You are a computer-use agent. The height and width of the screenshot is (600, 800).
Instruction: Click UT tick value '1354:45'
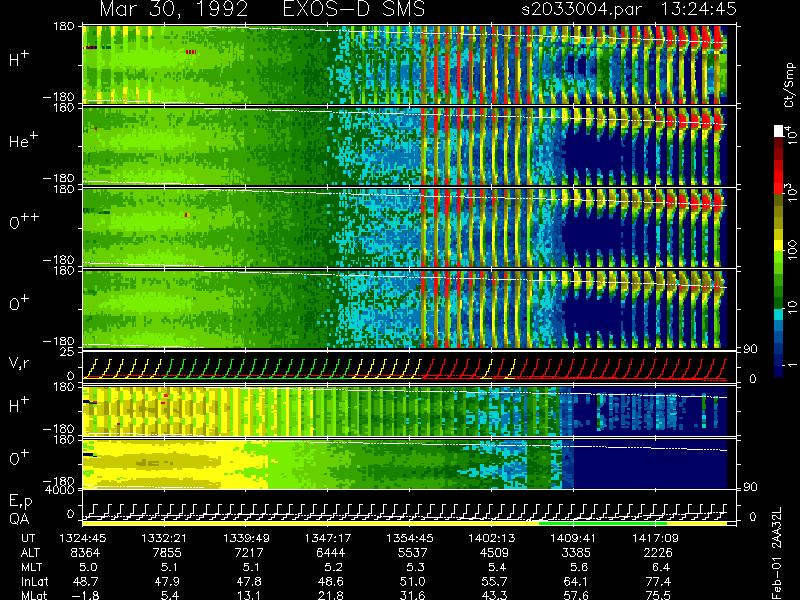[x=410, y=538]
